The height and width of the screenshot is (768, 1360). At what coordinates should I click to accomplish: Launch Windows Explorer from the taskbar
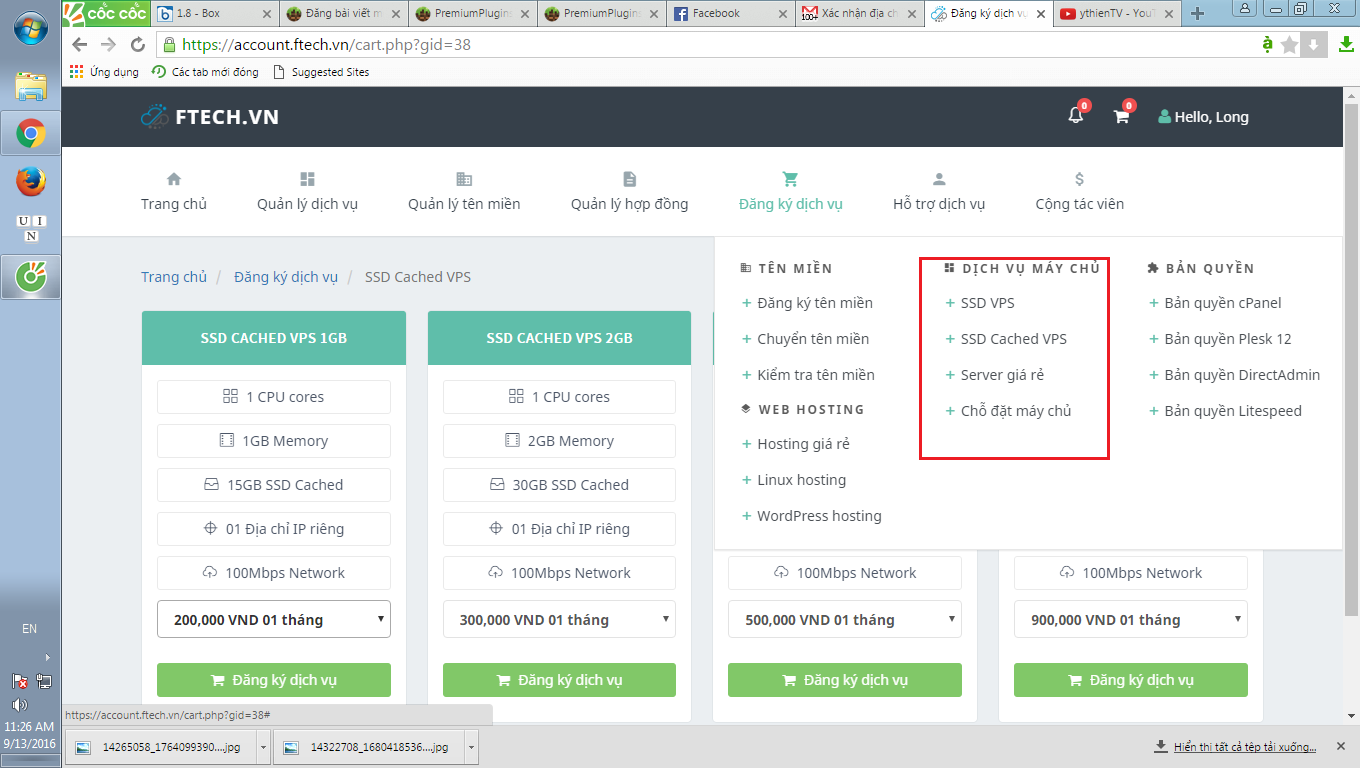click(31, 87)
